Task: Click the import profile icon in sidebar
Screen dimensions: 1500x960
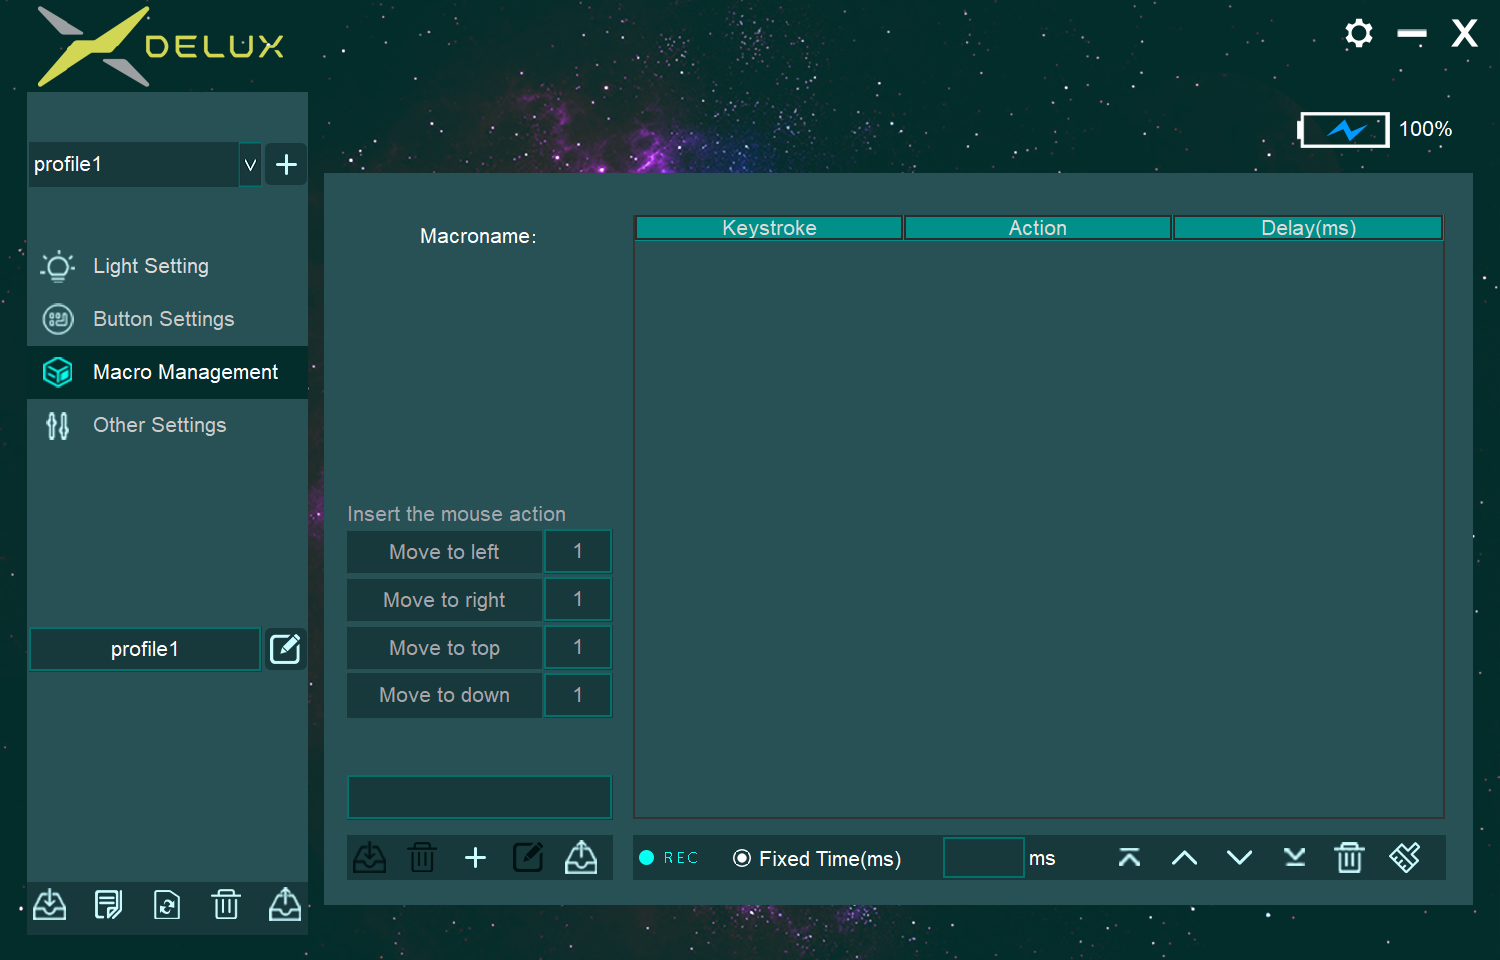Action: (x=49, y=905)
